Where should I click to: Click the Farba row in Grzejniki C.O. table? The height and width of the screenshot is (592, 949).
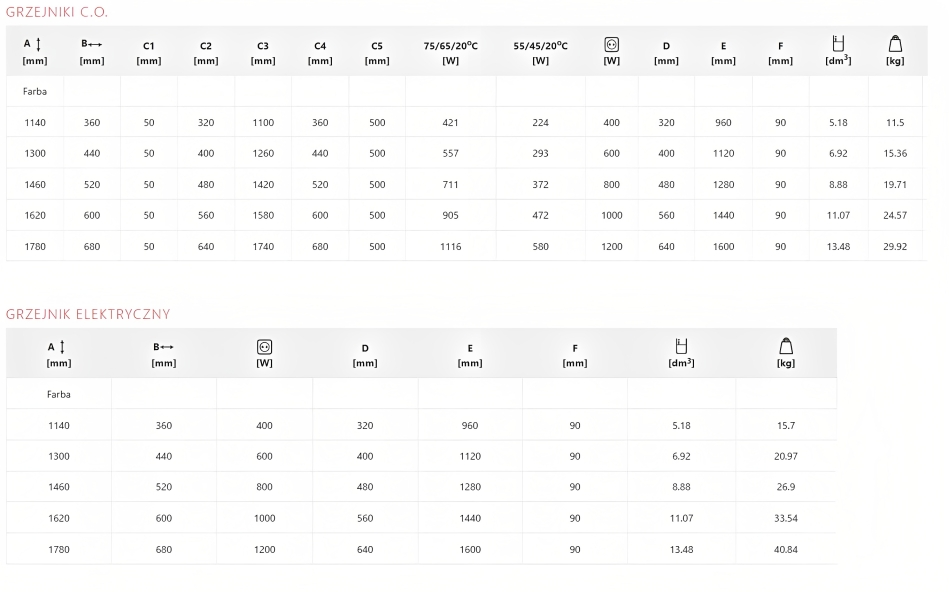pos(34,91)
